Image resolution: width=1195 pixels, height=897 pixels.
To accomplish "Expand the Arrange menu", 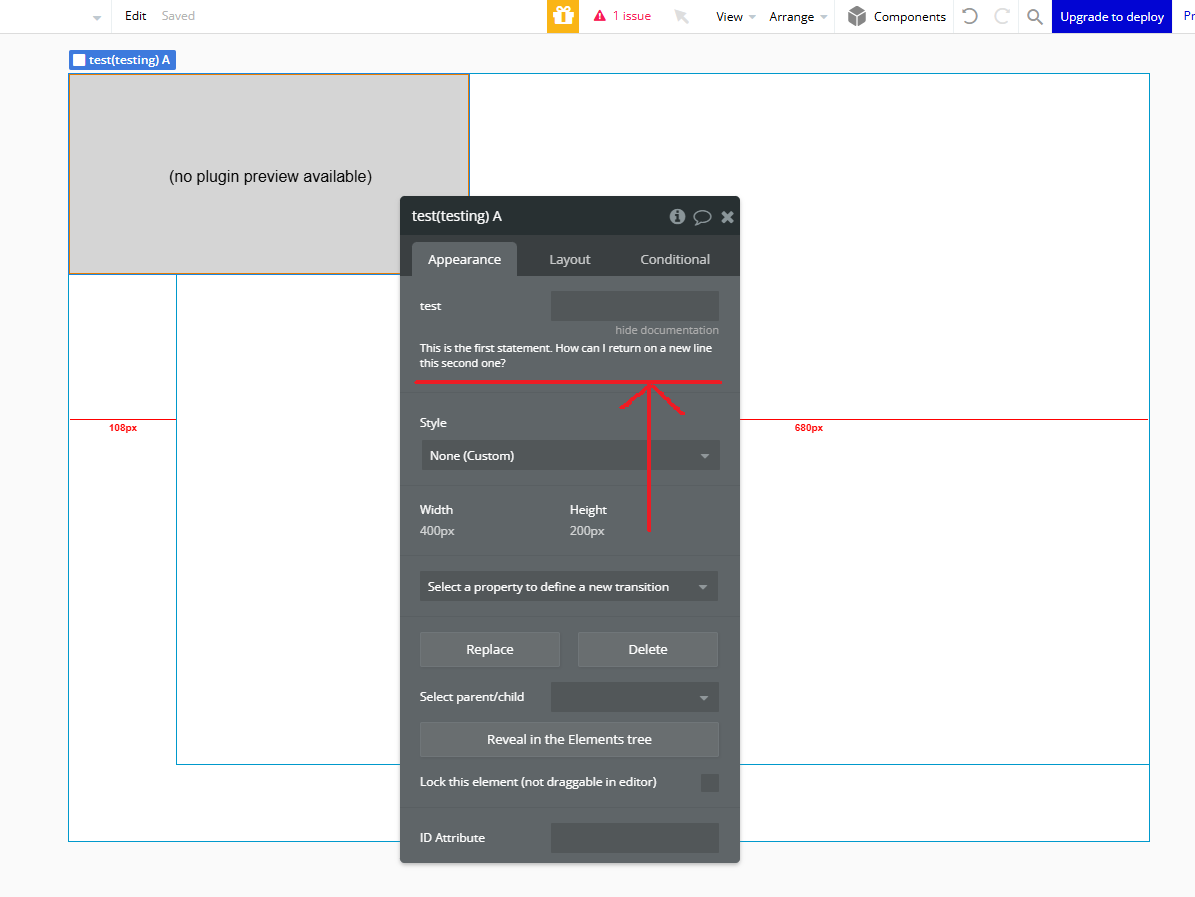I will pyautogui.click(x=798, y=16).
